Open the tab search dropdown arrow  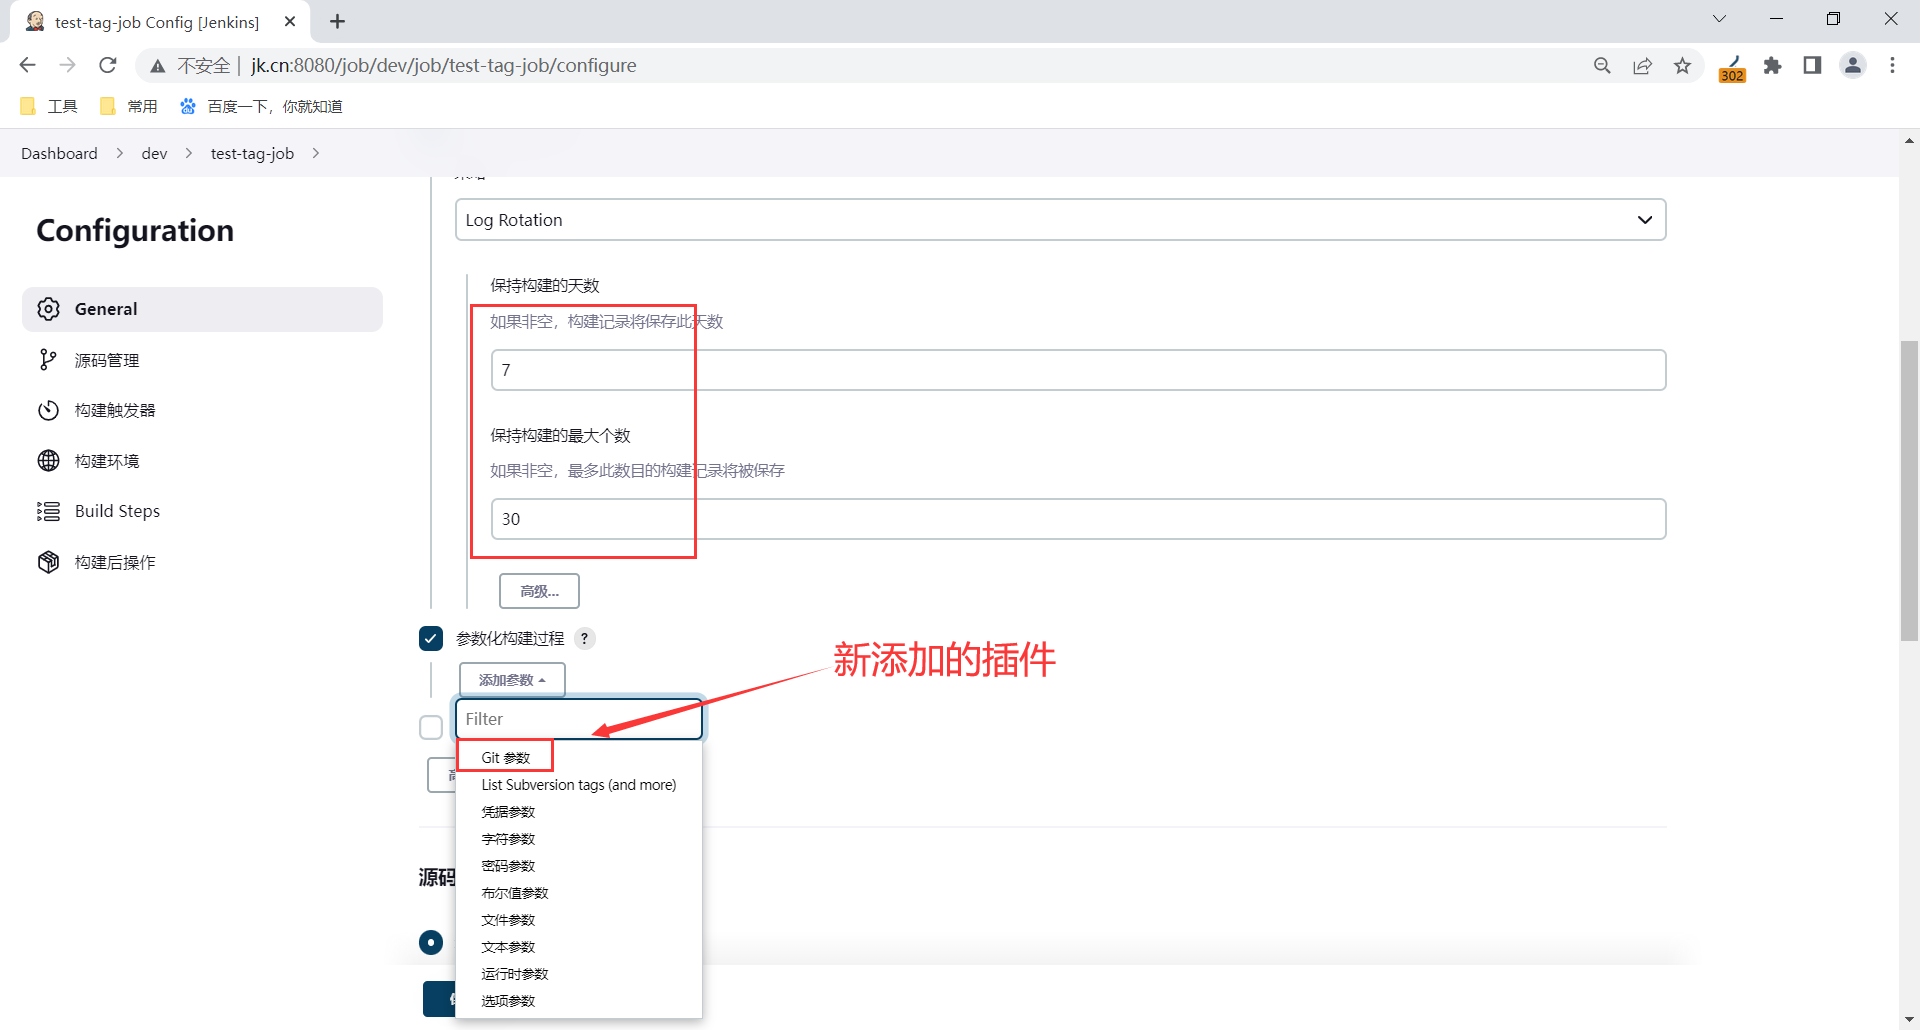(1720, 19)
